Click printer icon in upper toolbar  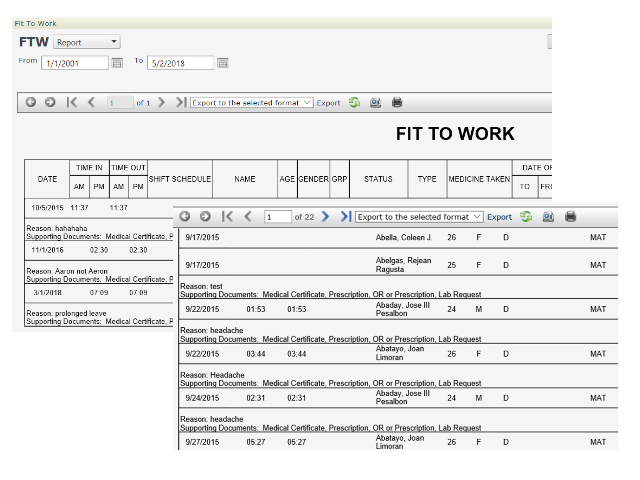coord(397,102)
